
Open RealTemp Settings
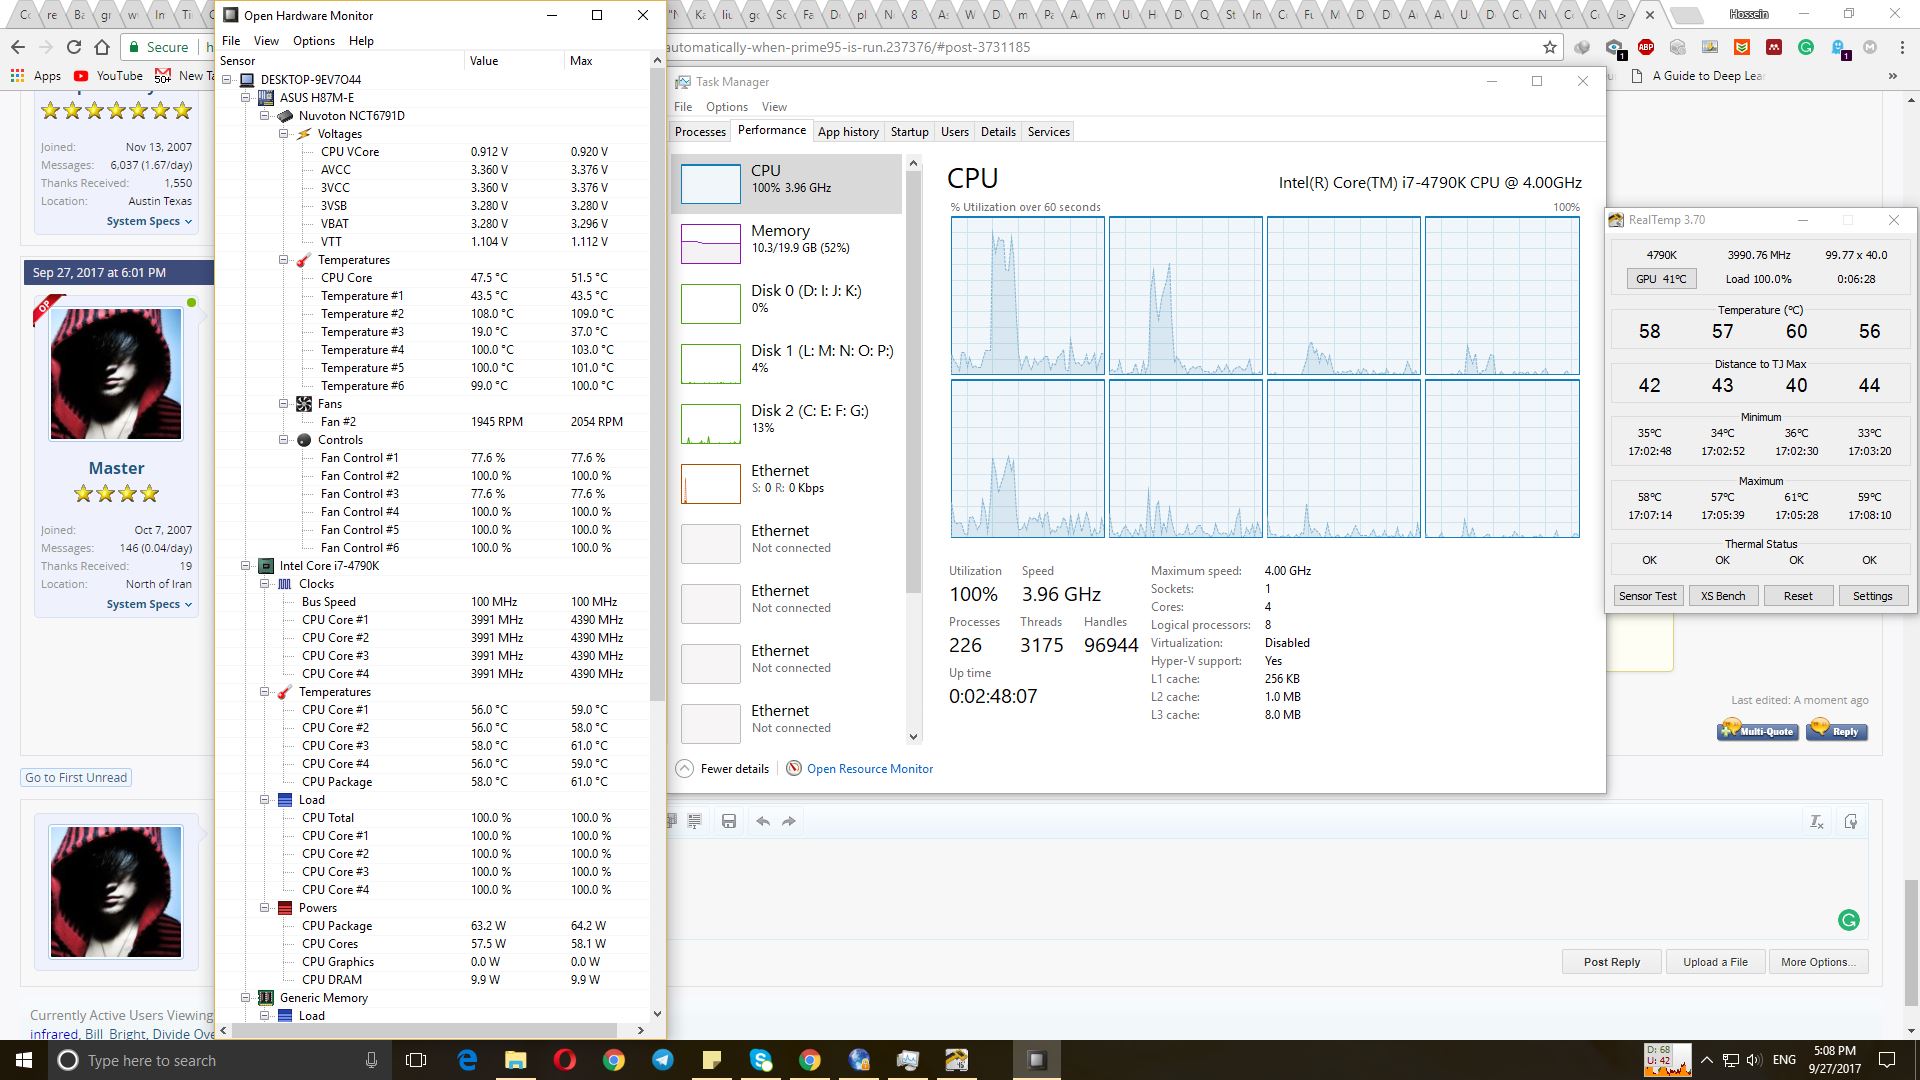1872,596
